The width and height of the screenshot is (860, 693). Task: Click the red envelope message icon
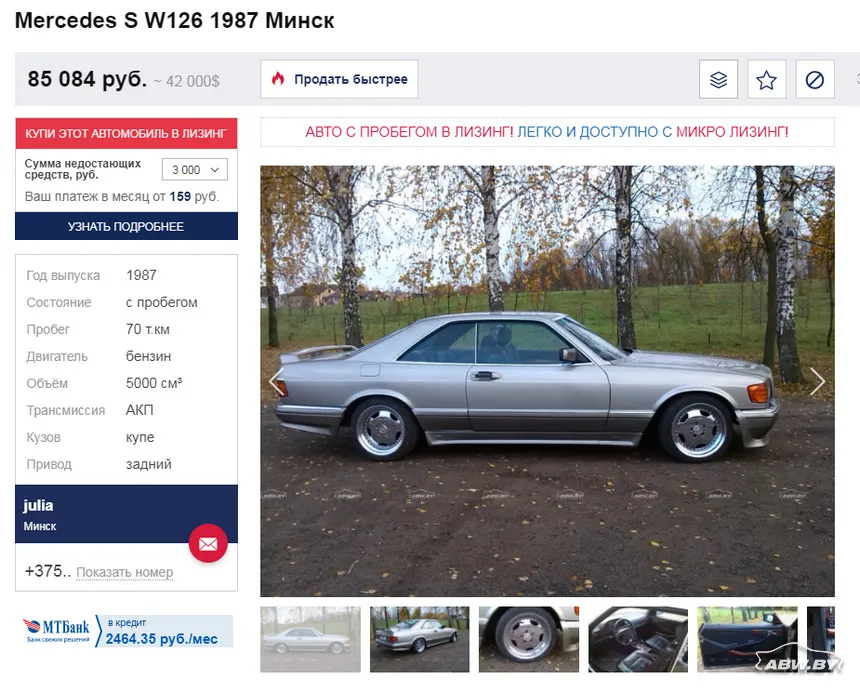coord(208,543)
